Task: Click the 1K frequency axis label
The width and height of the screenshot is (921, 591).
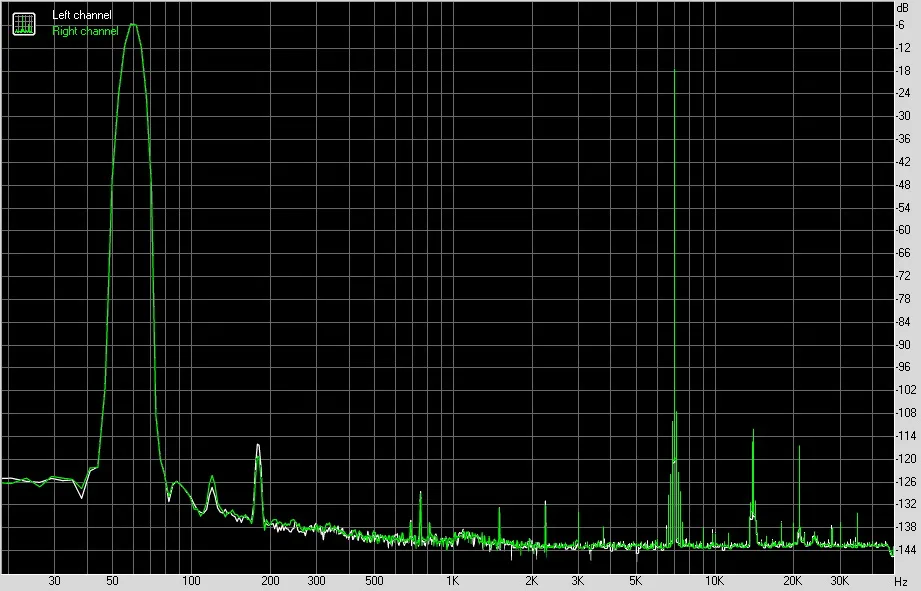Action: (x=452, y=581)
